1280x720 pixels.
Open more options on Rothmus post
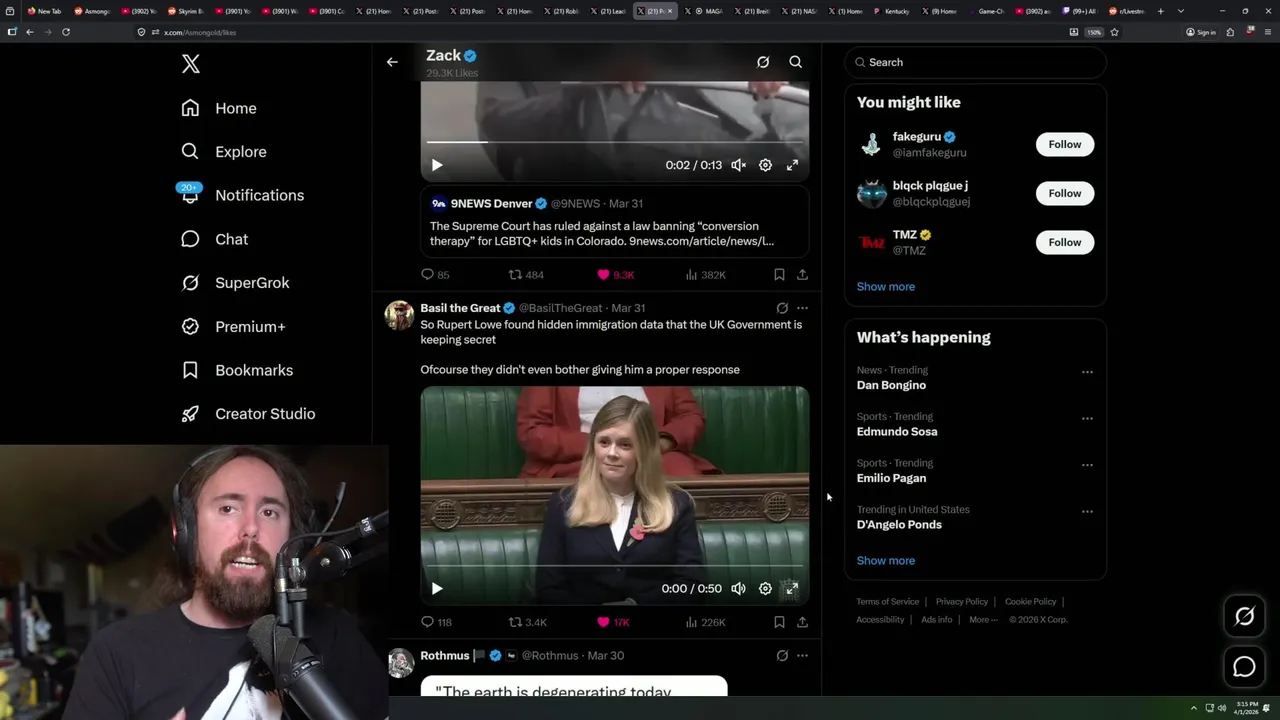point(802,656)
